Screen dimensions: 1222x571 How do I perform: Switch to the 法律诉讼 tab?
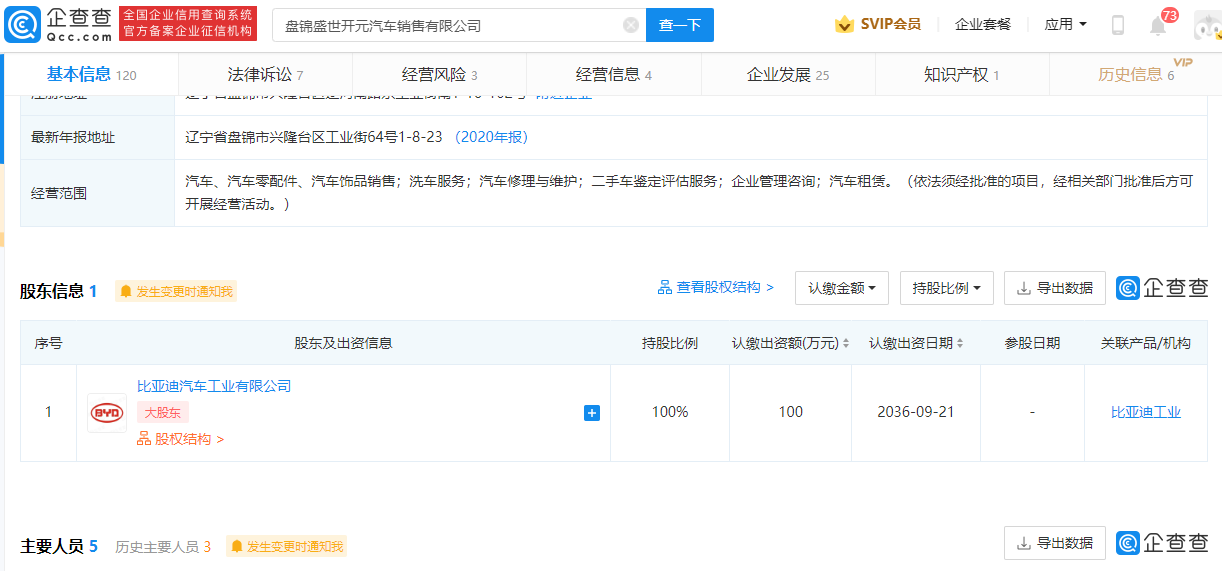click(x=265, y=75)
